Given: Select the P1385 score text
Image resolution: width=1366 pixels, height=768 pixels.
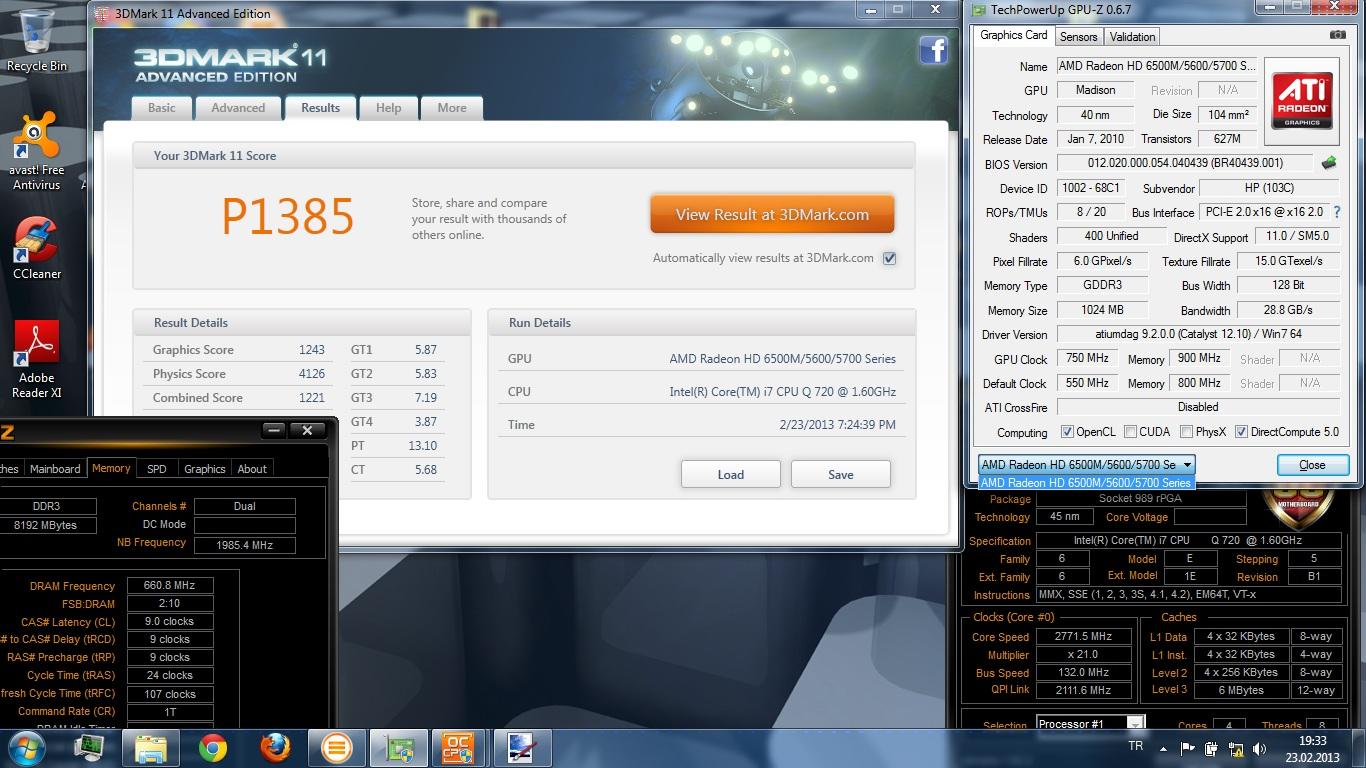Looking at the screenshot, I should [x=288, y=215].
